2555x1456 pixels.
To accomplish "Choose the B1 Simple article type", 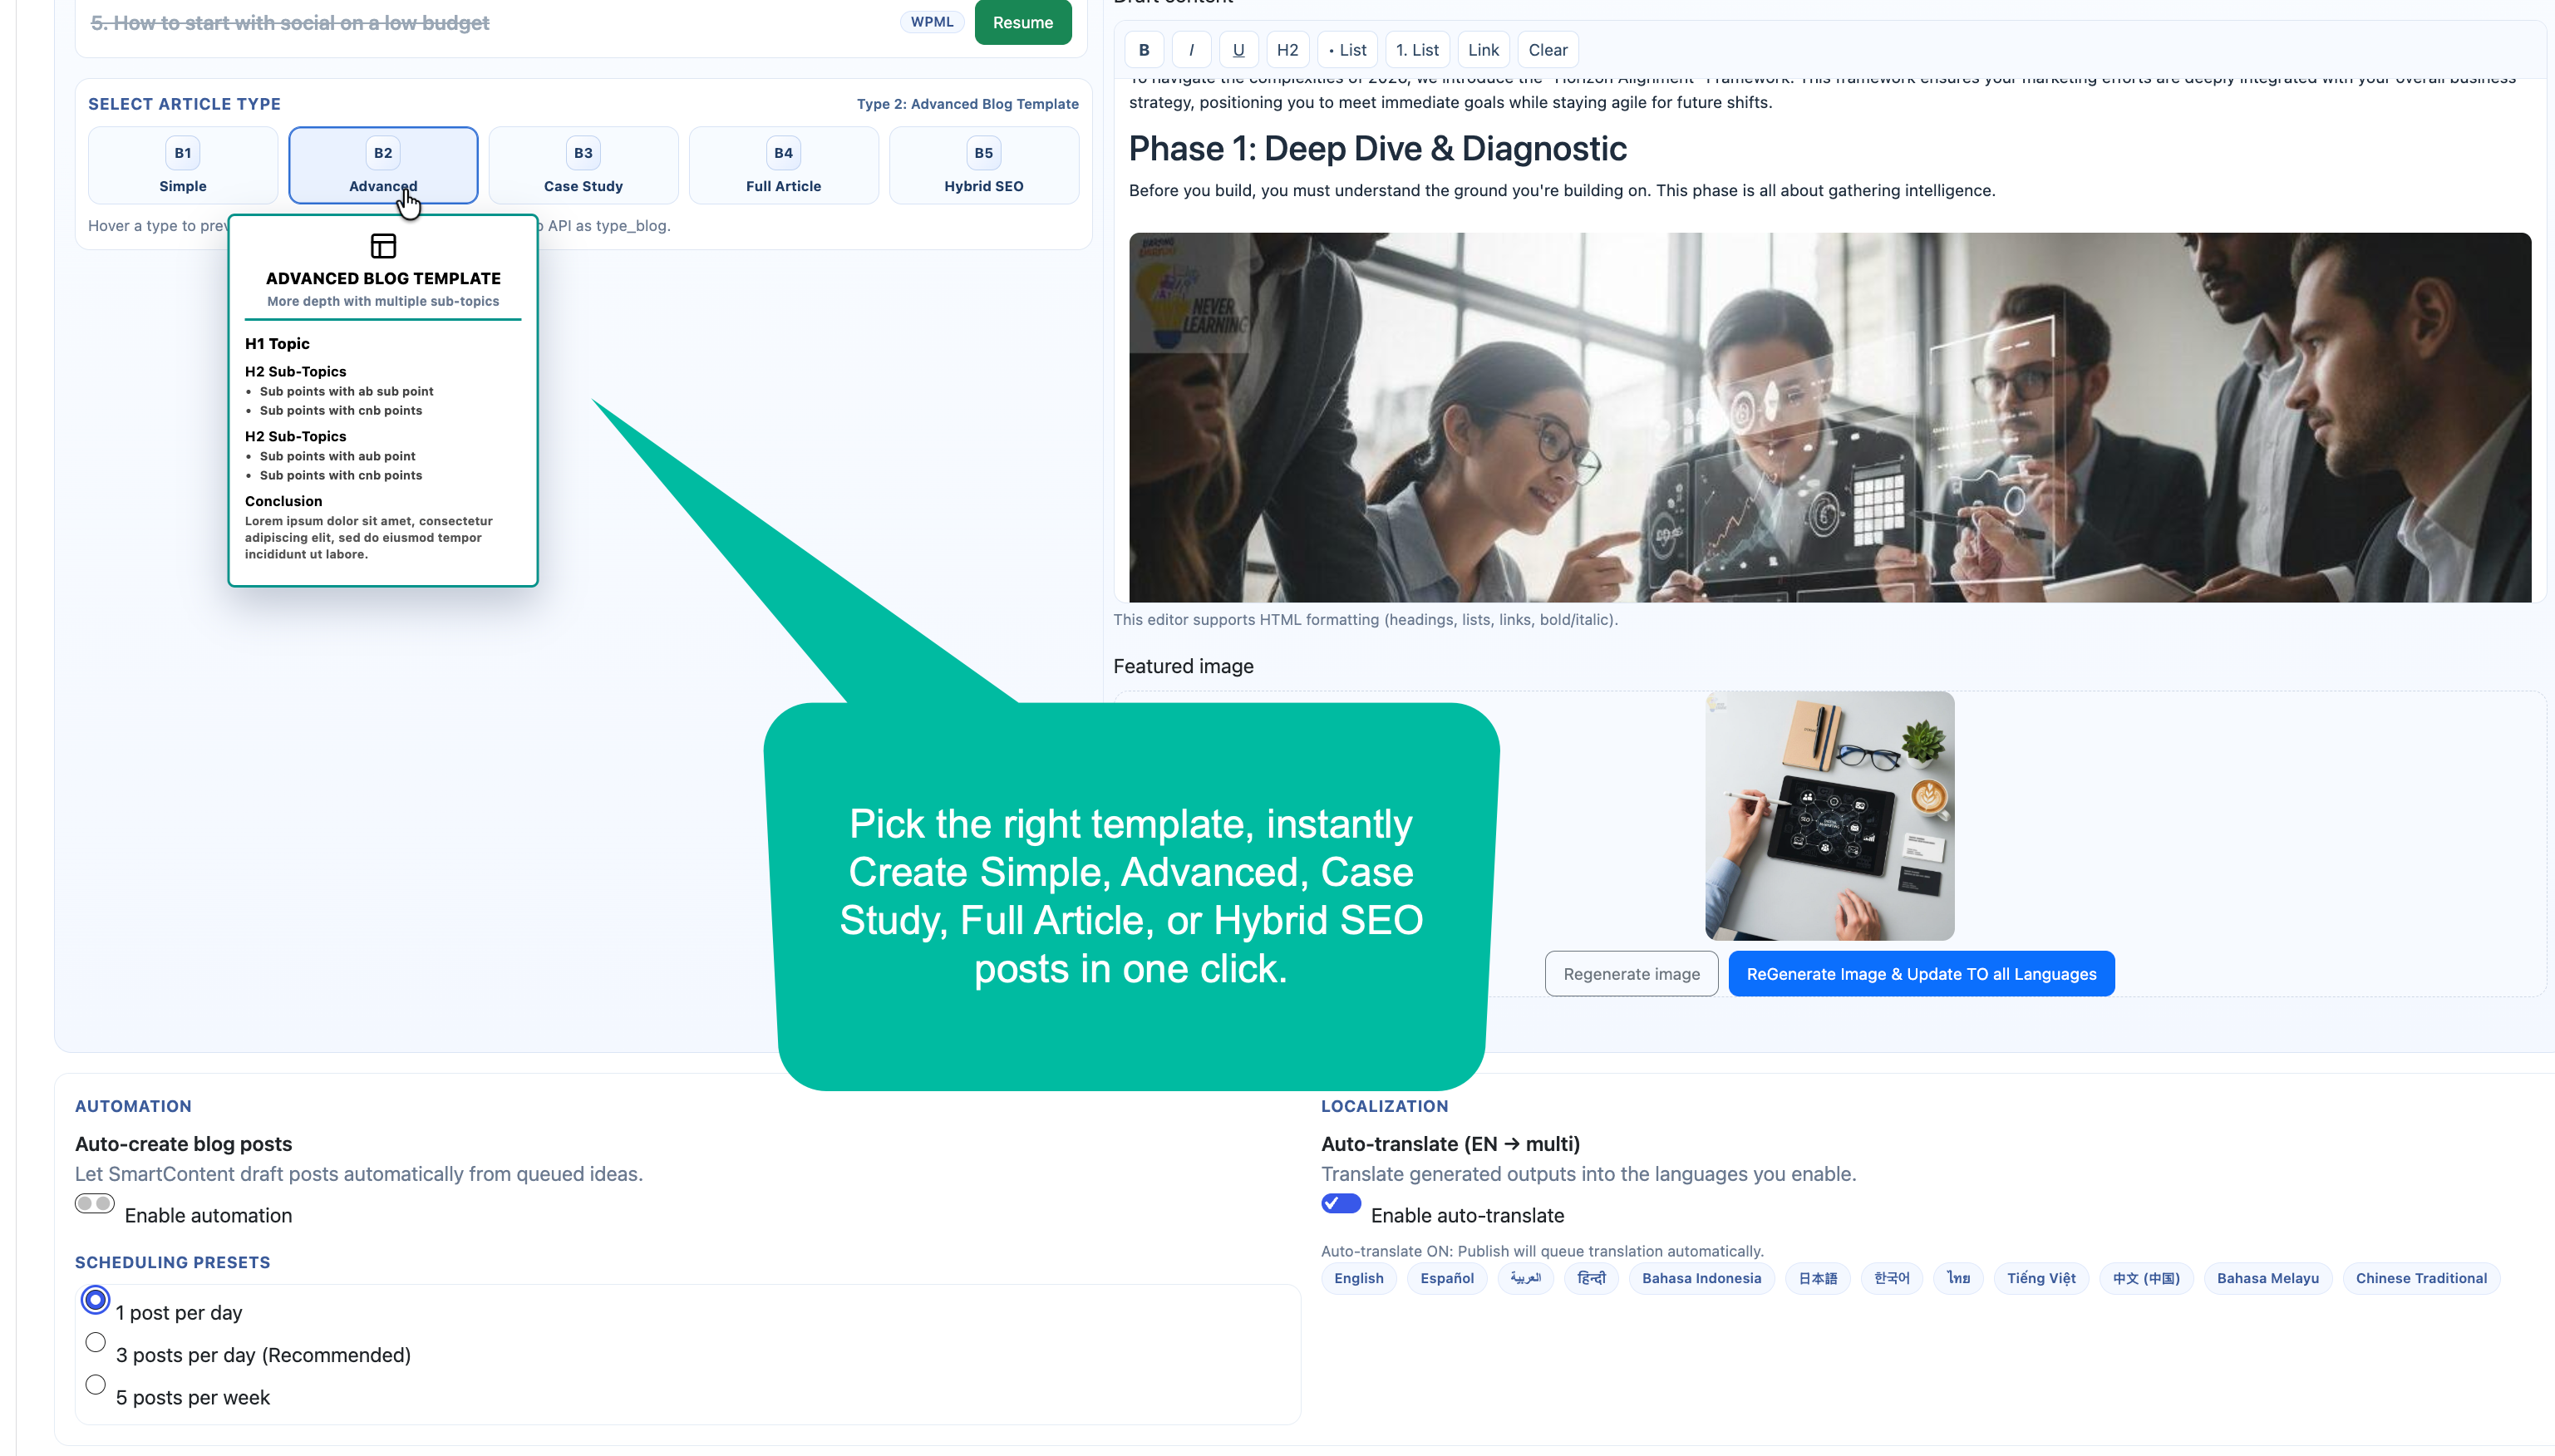I will [x=183, y=166].
